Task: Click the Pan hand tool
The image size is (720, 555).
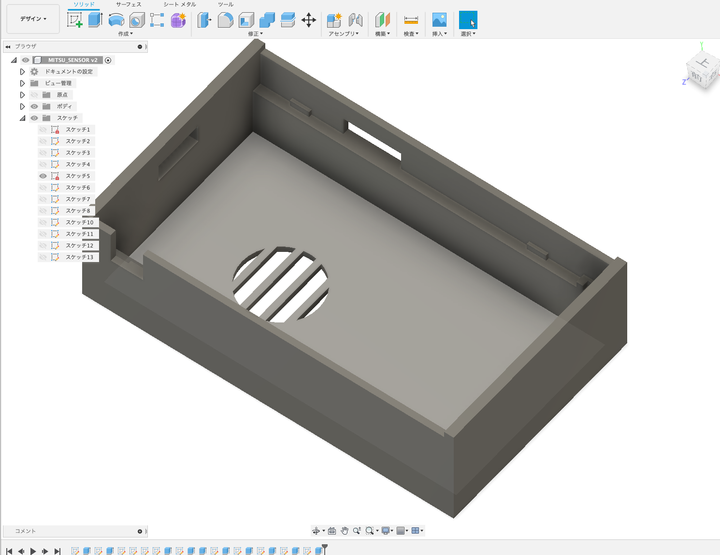Action: (x=344, y=530)
